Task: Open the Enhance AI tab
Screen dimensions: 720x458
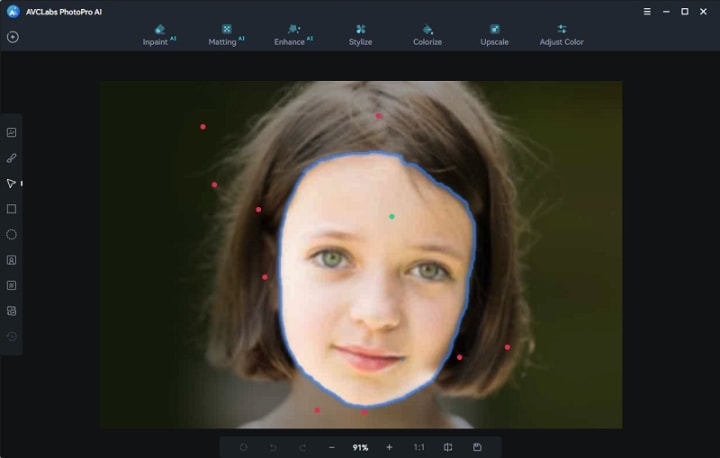Action: pos(293,35)
